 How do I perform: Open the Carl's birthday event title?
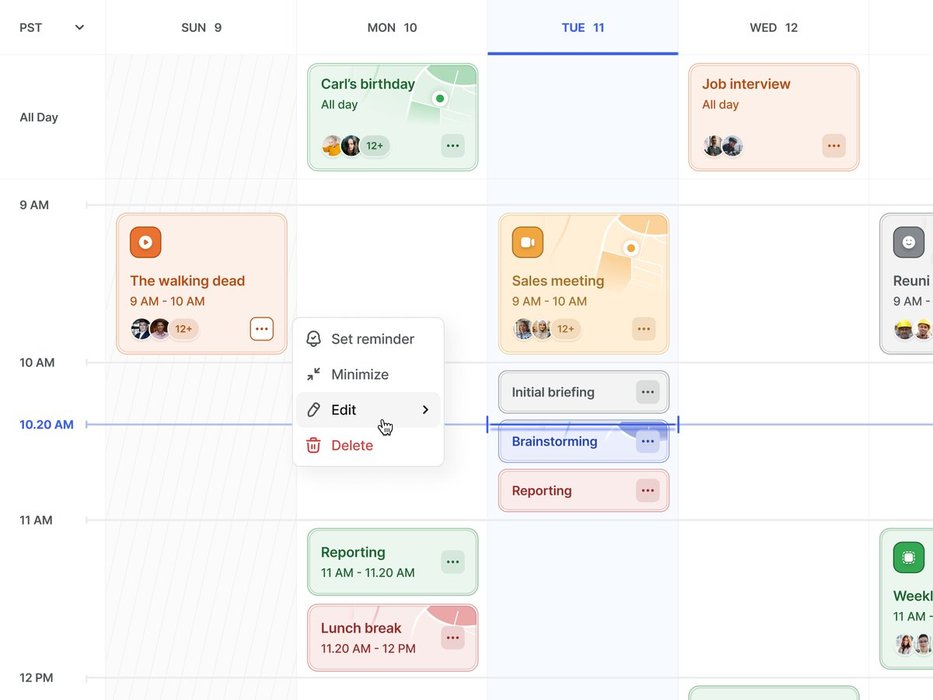[x=368, y=84]
